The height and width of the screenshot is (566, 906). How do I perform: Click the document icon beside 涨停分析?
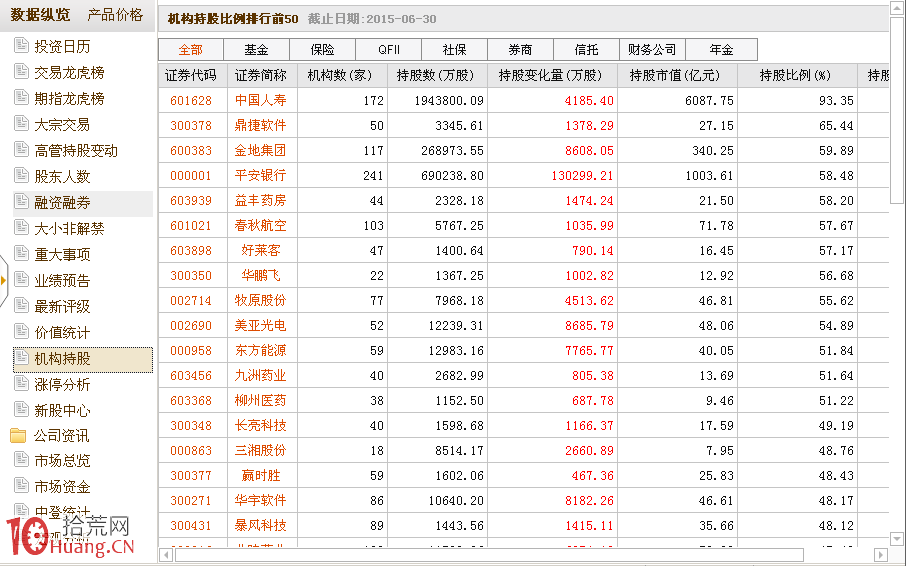(21, 383)
